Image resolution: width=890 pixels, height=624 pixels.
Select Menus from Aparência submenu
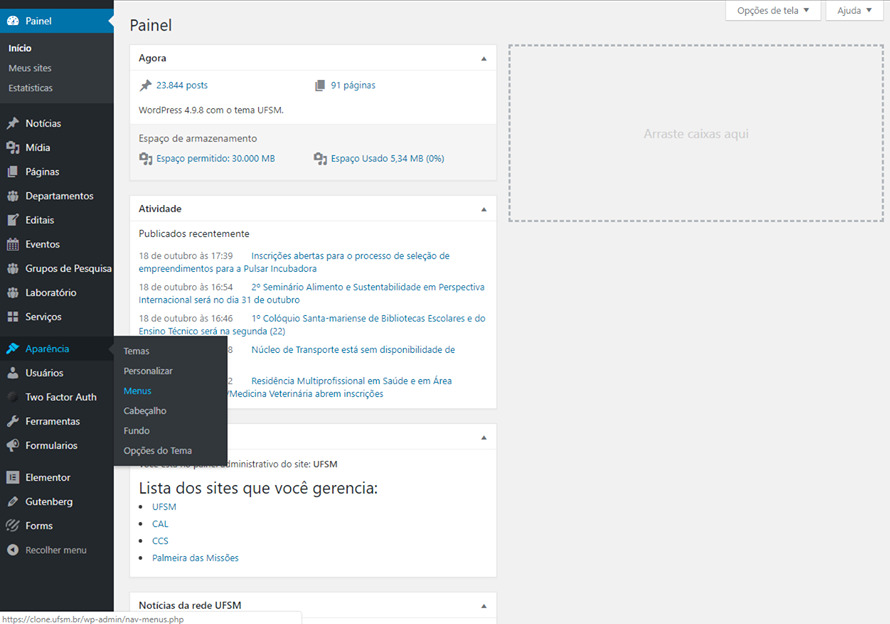[137, 391]
